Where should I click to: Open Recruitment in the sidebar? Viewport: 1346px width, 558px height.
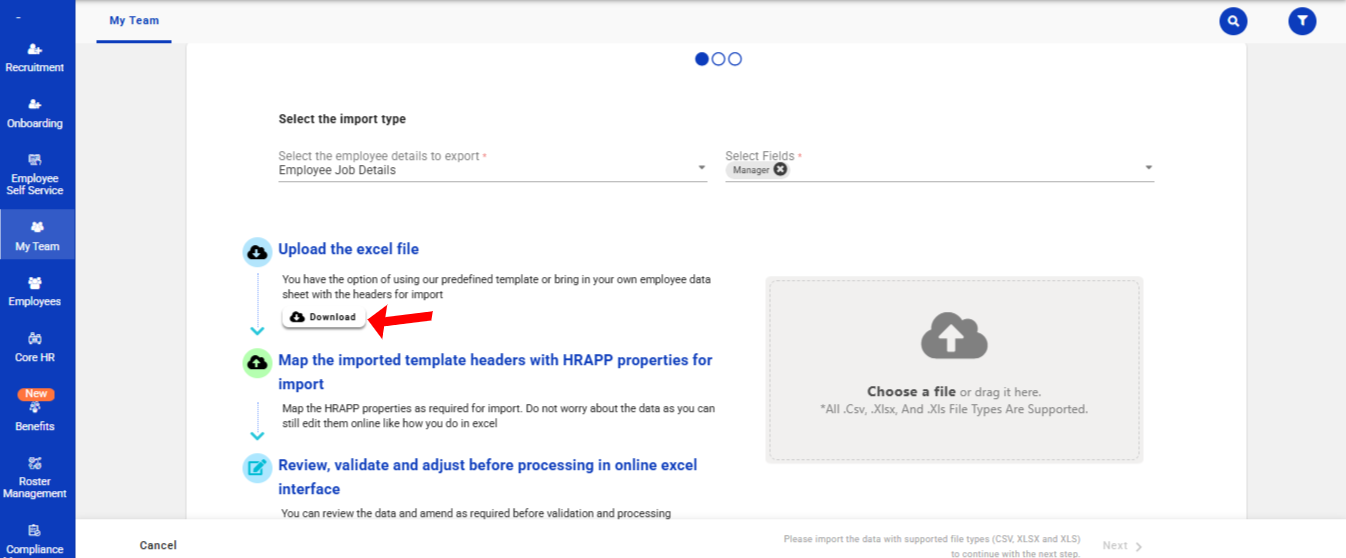click(35, 58)
